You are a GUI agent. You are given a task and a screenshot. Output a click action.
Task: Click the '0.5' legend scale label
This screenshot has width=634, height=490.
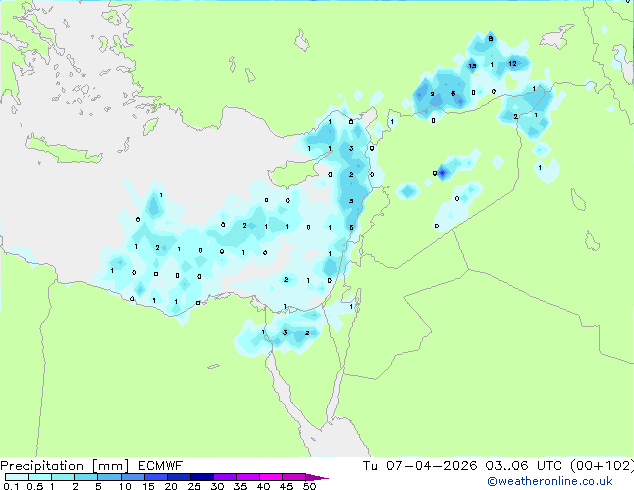pos(35,486)
